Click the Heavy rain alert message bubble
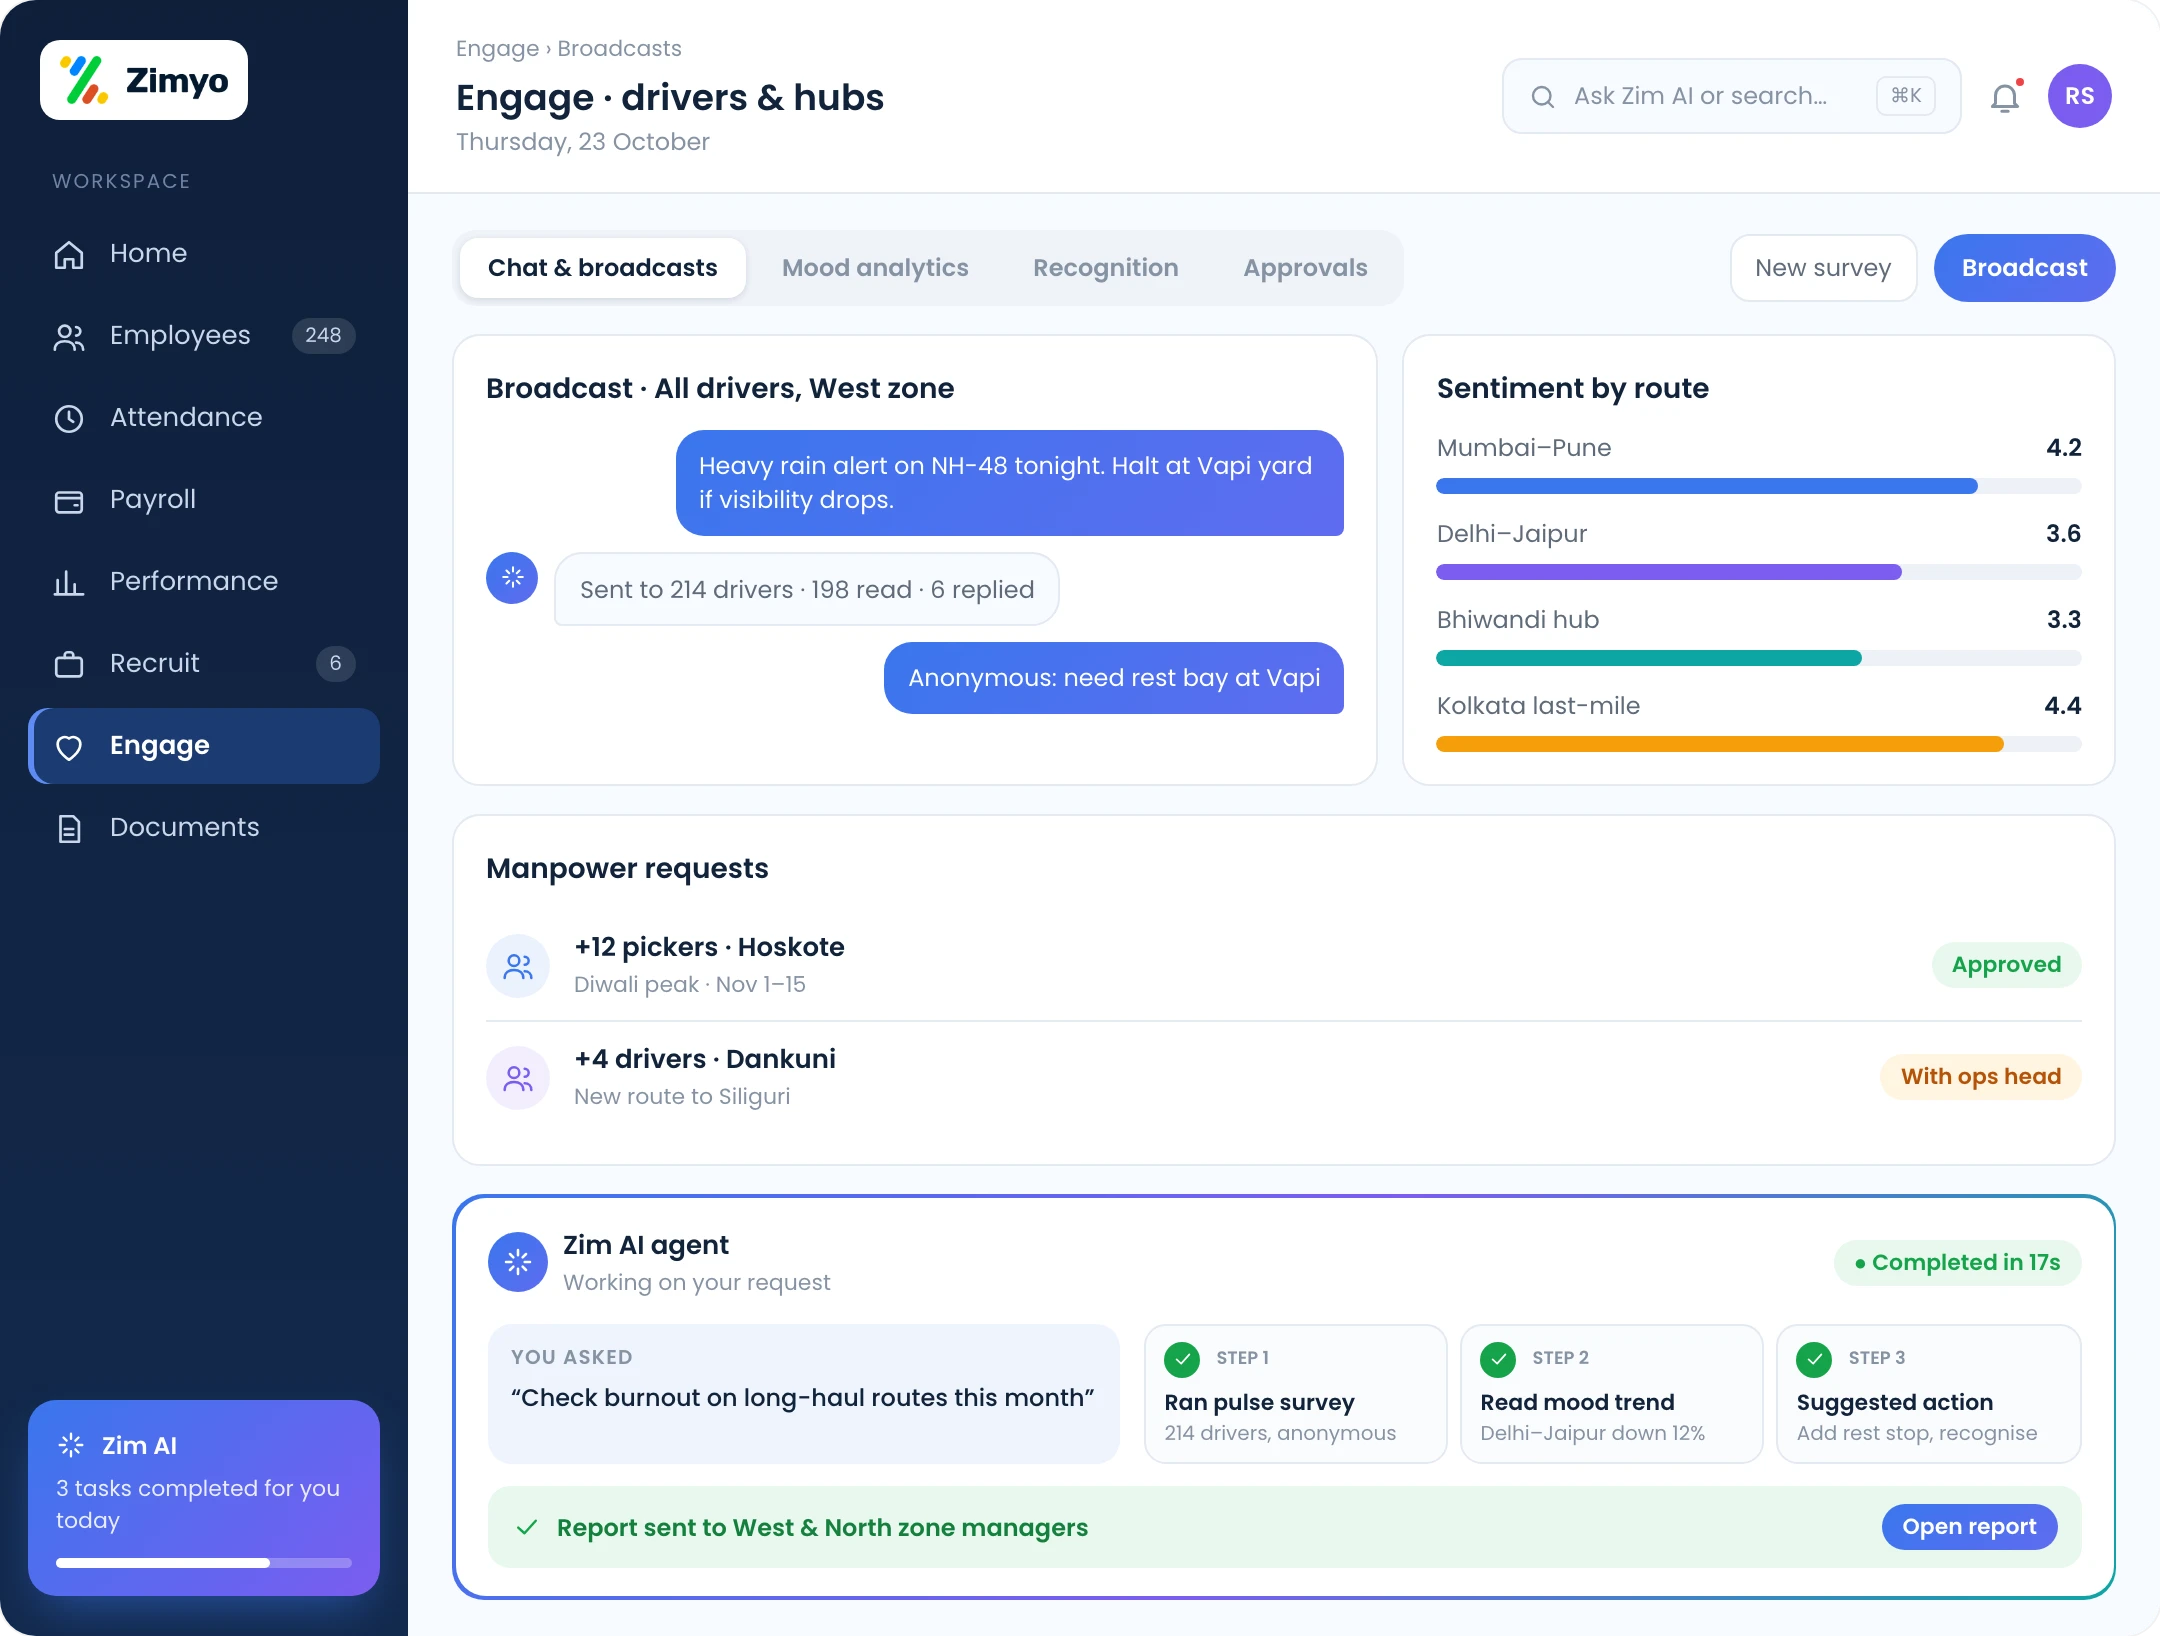Screen dimensions: 2160x1636 pyautogui.click(x=1009, y=483)
